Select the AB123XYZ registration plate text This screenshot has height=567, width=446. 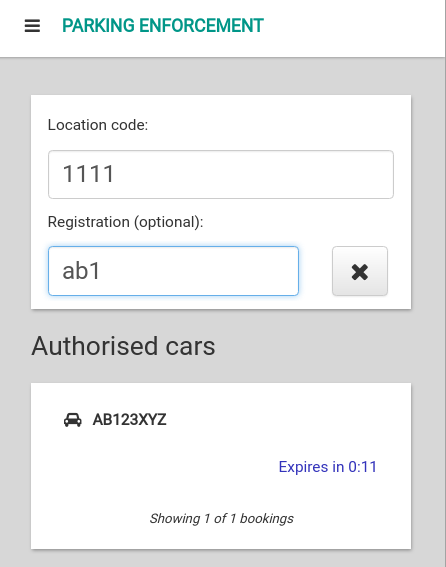tap(129, 420)
